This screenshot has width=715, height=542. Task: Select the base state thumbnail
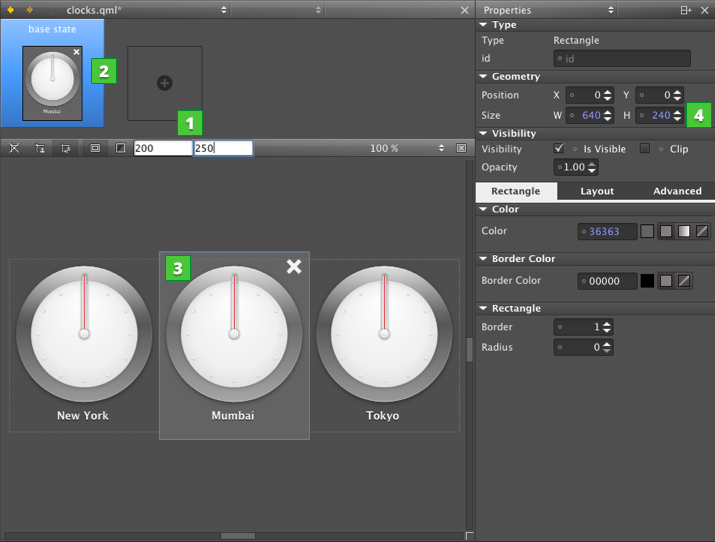tap(52, 83)
